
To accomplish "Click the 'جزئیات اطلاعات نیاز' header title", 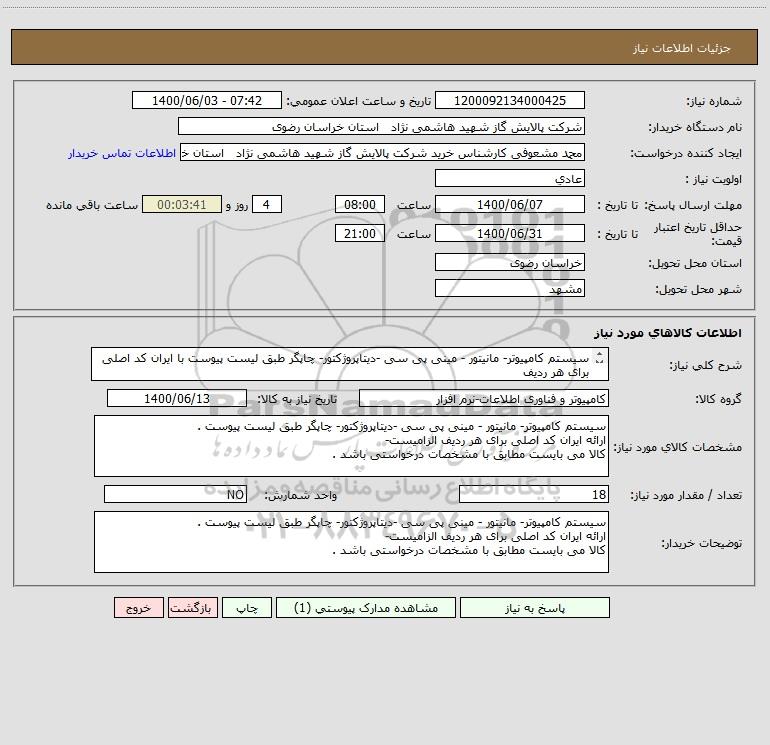I will tap(681, 48).
